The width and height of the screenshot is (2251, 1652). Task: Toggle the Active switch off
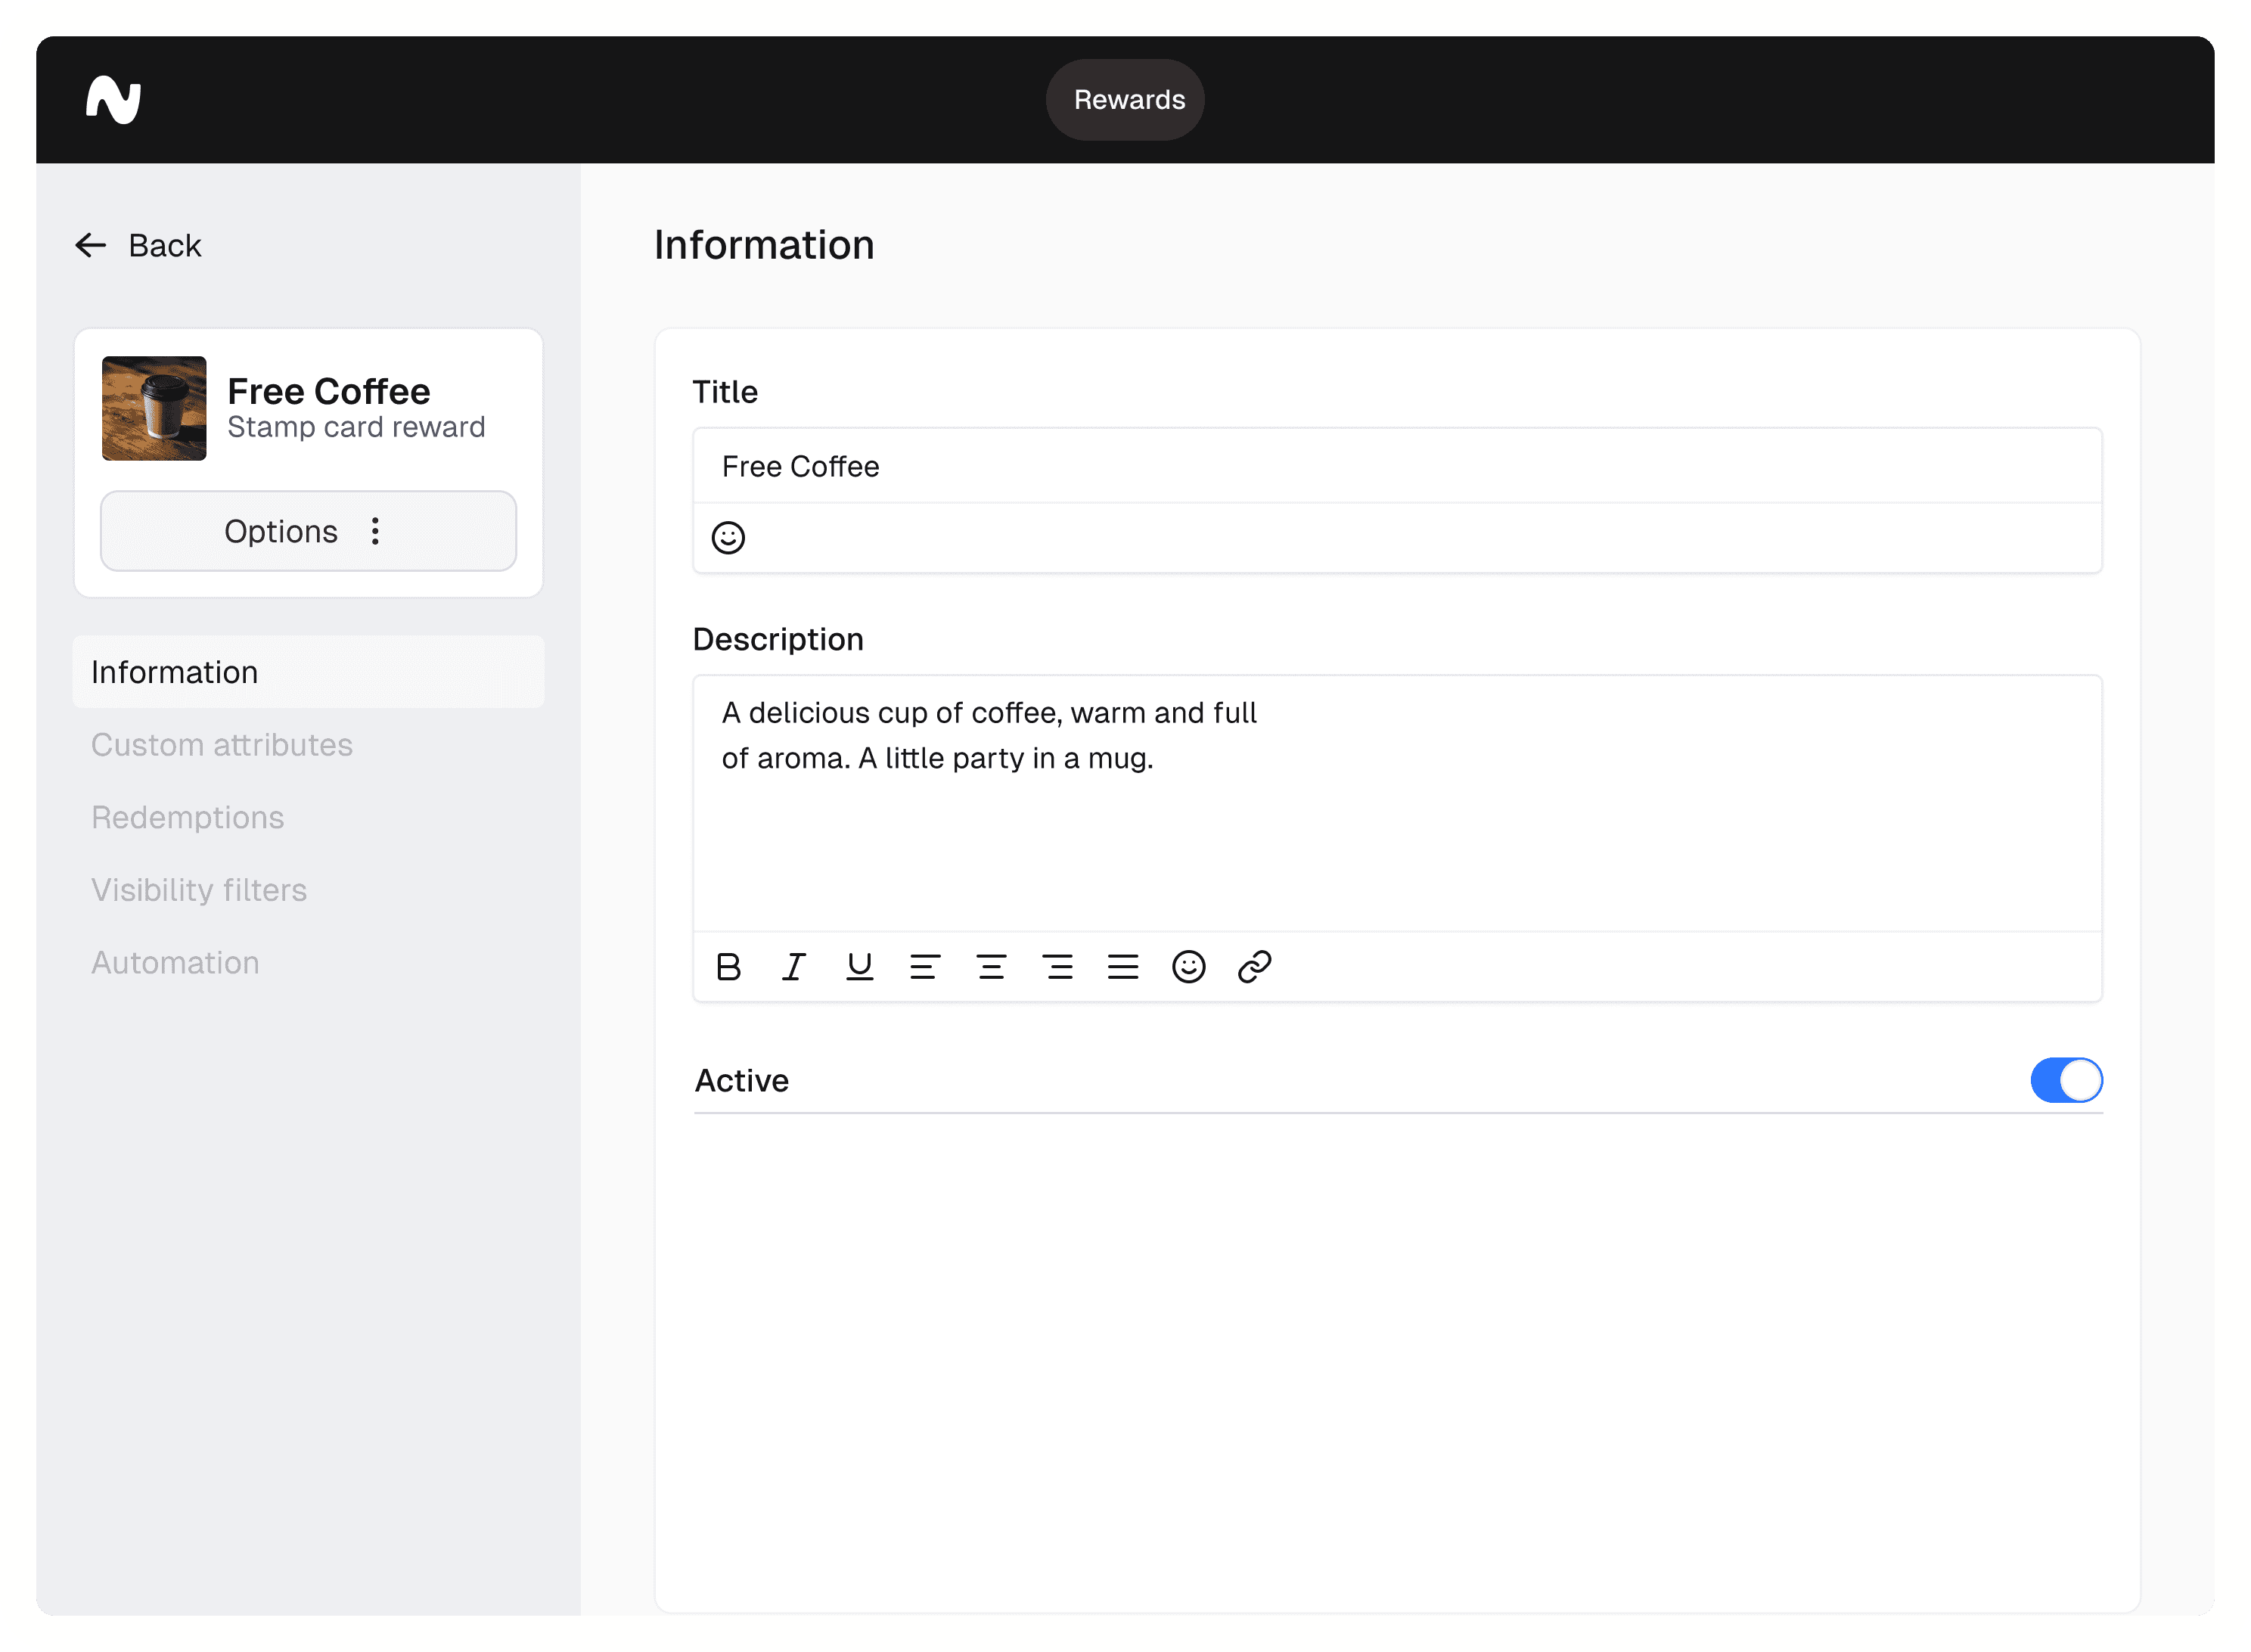(2066, 1080)
